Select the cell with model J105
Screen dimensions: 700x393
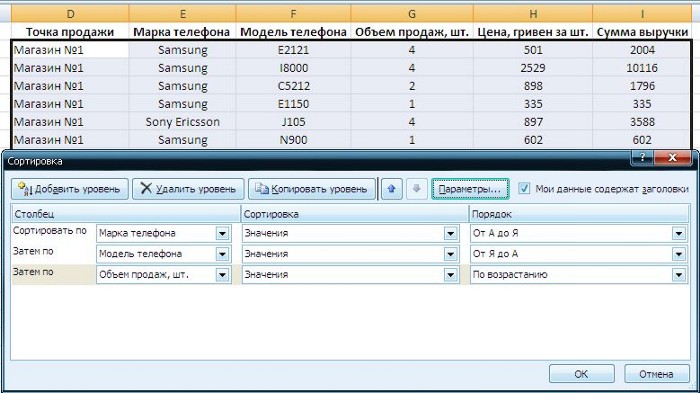tap(293, 121)
